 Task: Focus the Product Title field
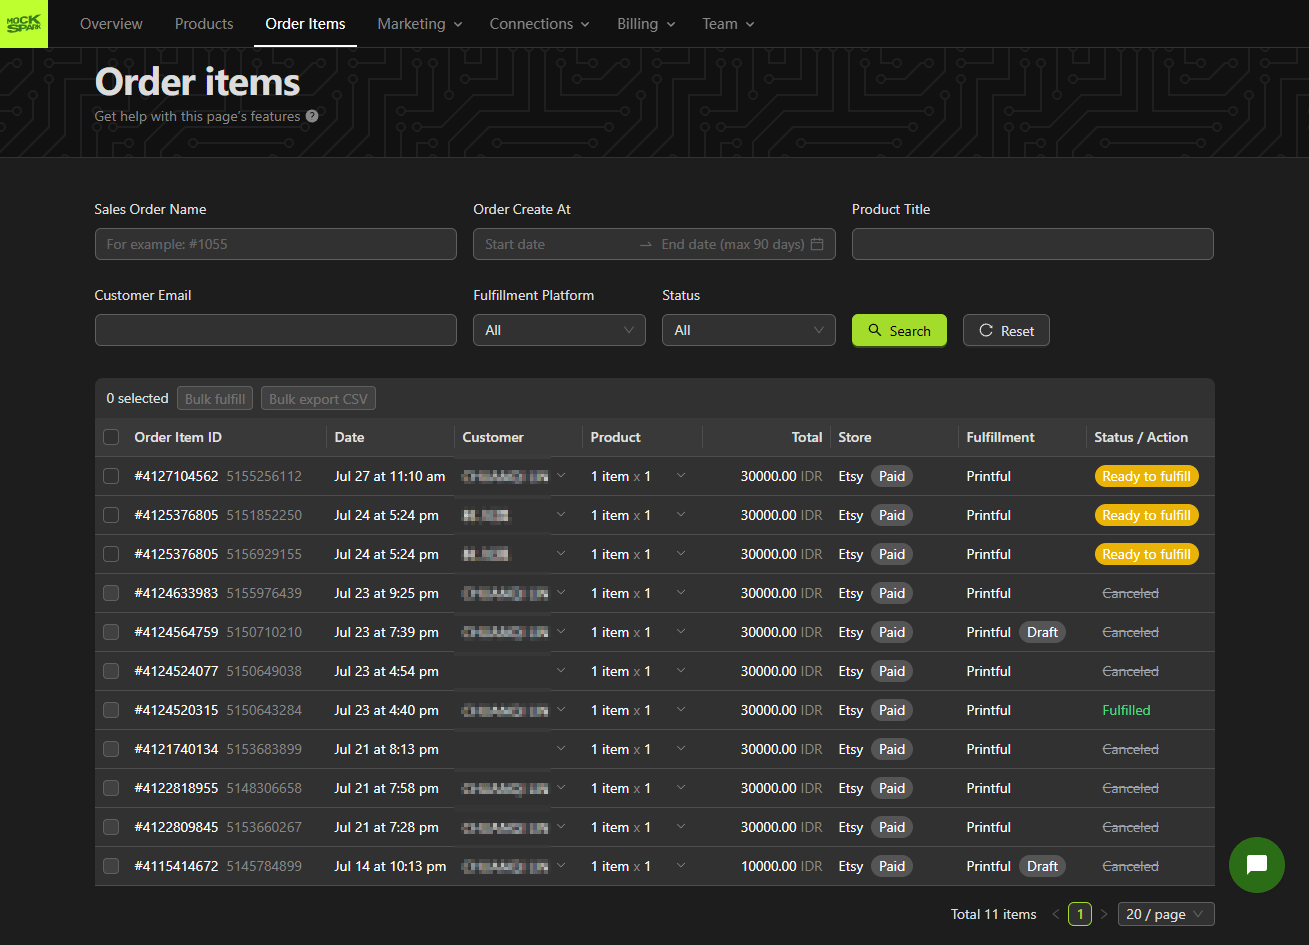coord(1032,244)
